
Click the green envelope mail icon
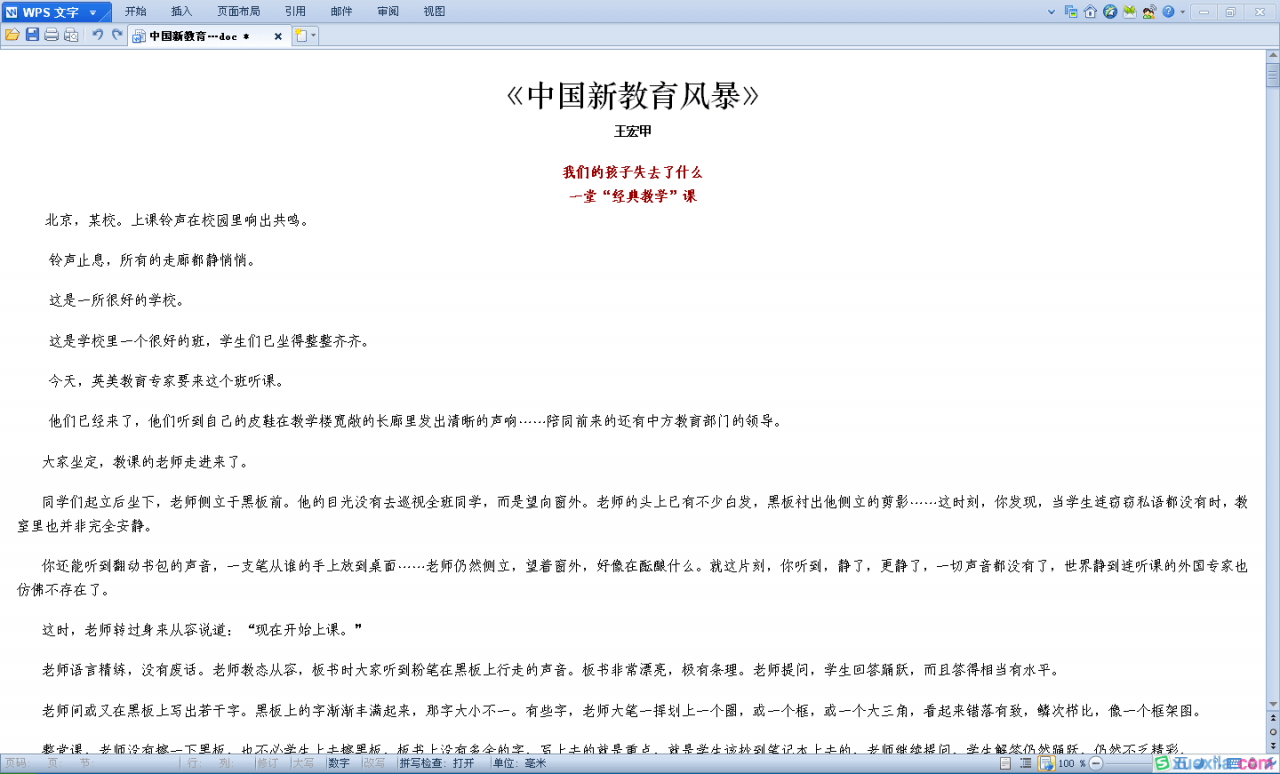pos(1130,11)
